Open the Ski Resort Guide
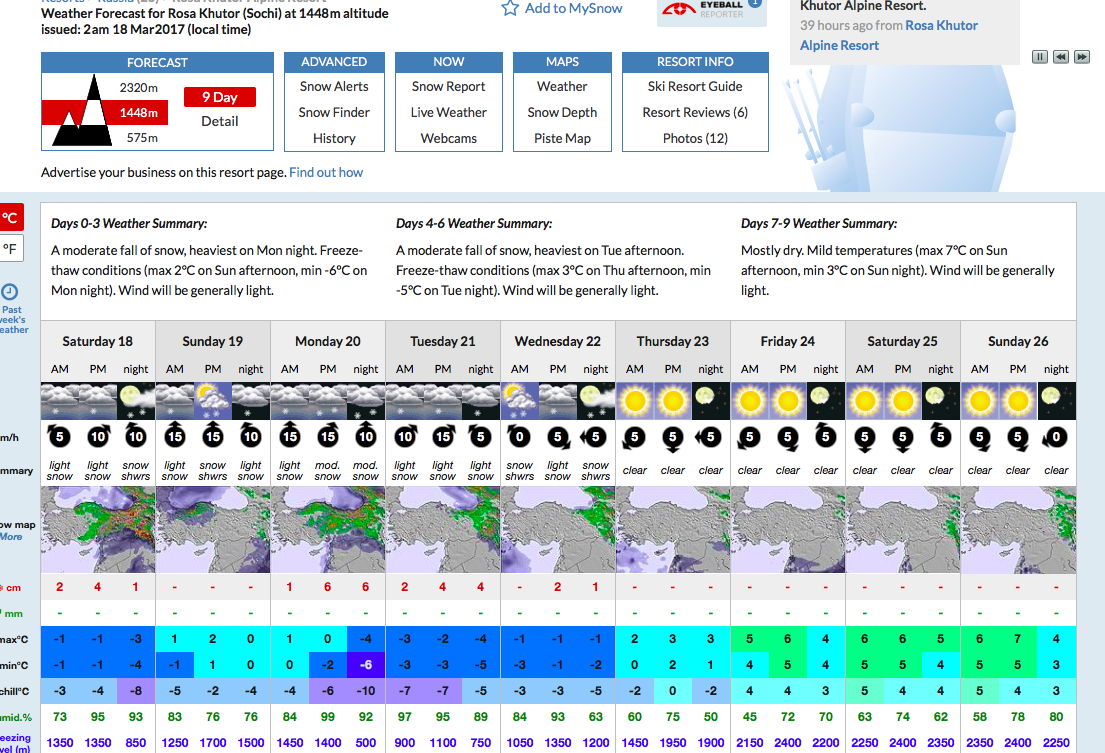 [695, 87]
